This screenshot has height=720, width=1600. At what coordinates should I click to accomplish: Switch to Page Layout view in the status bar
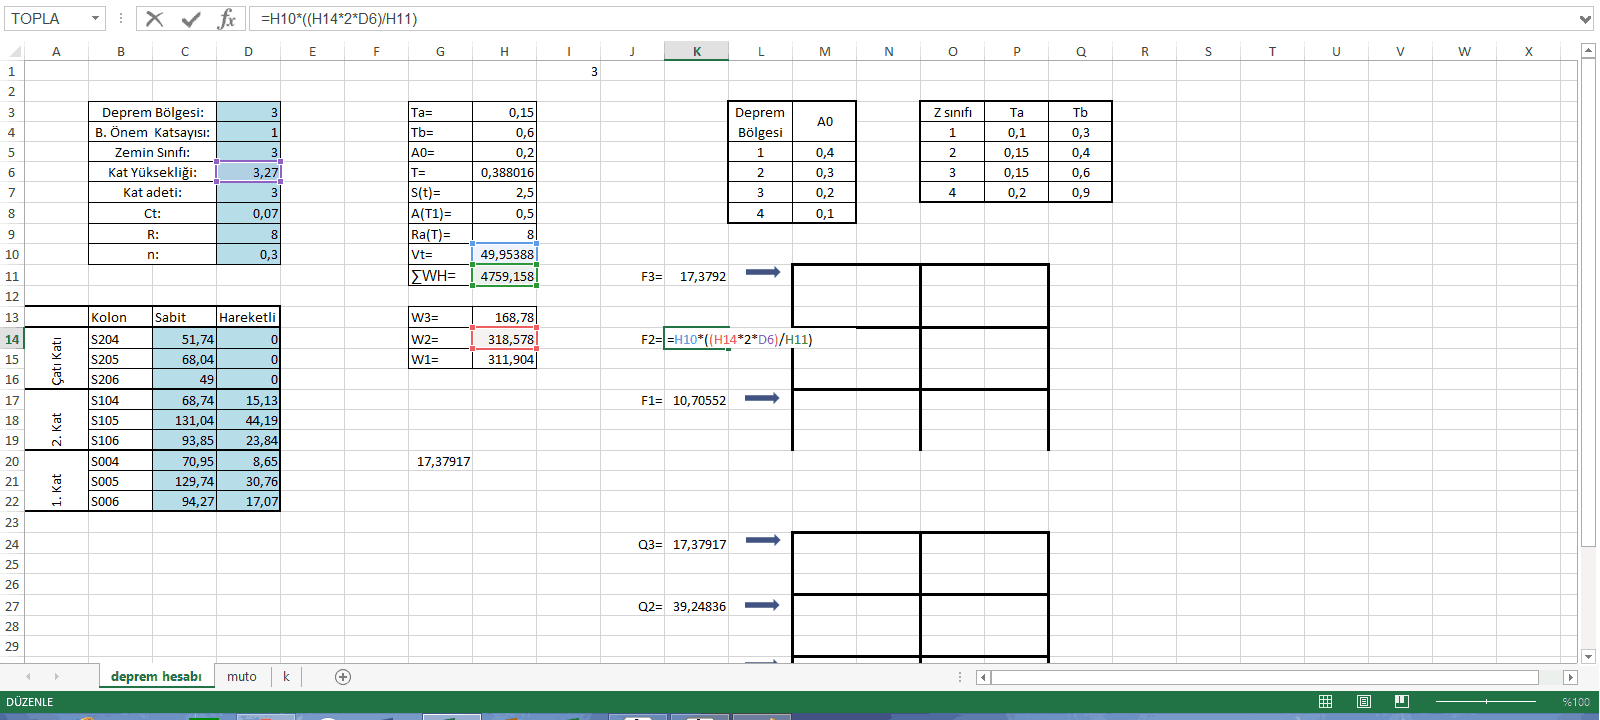[1363, 702]
